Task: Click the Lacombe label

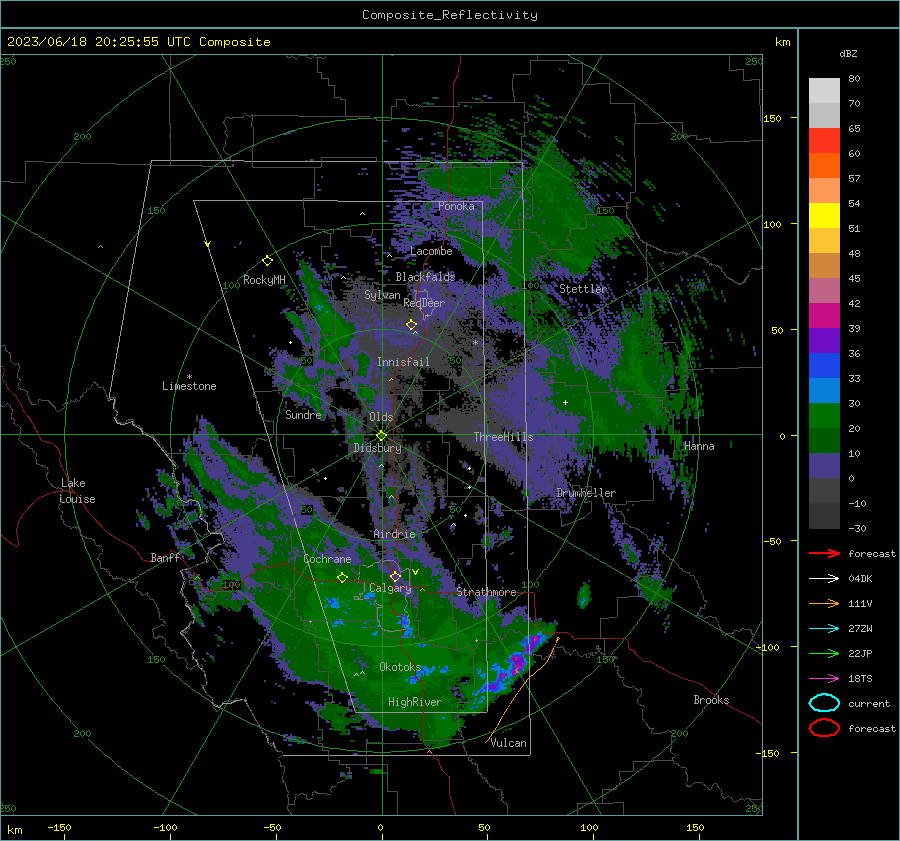Action: pos(431,251)
